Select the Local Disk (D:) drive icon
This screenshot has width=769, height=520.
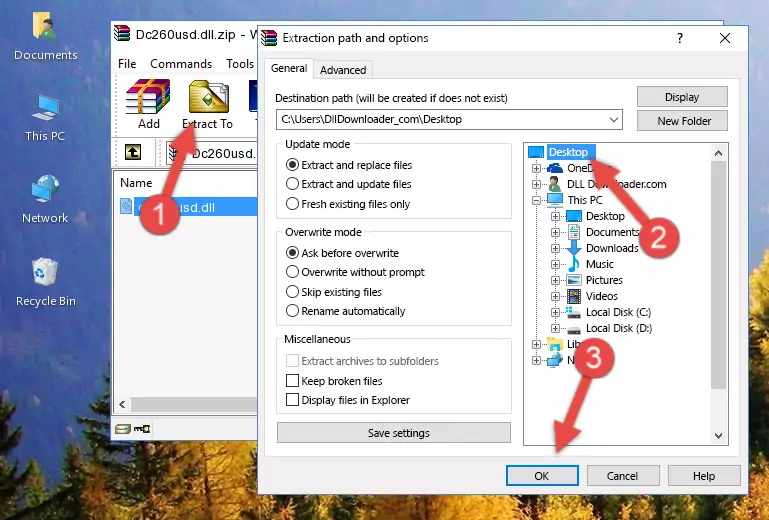(574, 329)
